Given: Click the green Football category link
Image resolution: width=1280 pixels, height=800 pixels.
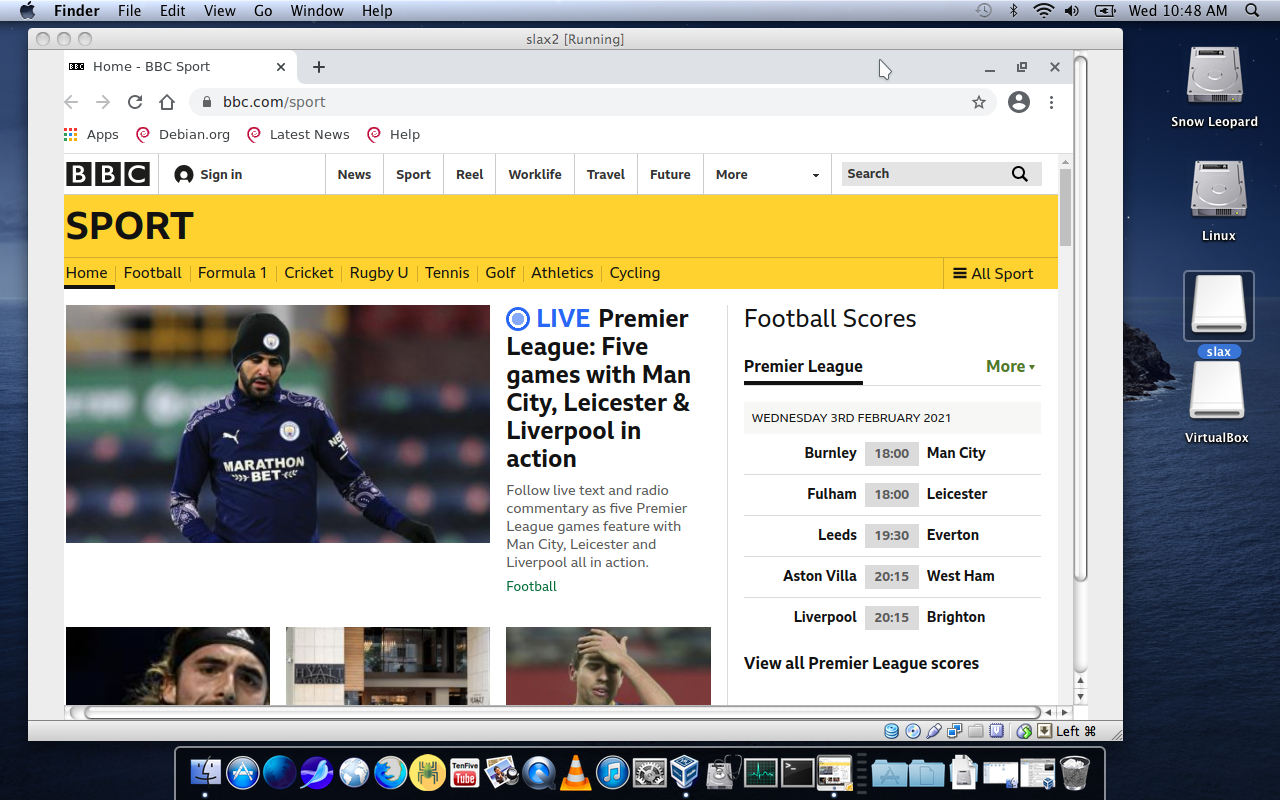Looking at the screenshot, I should [531, 586].
